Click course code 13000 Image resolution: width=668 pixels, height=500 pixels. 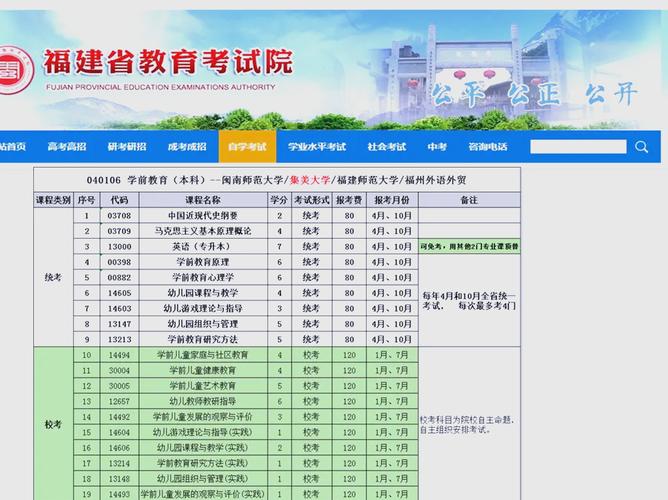[x=119, y=247]
